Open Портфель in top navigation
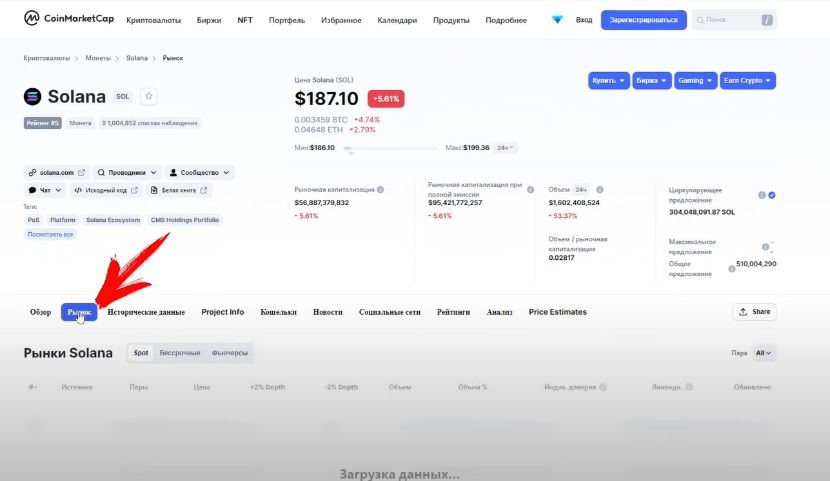Image resolution: width=830 pixels, height=481 pixels. coord(287,20)
